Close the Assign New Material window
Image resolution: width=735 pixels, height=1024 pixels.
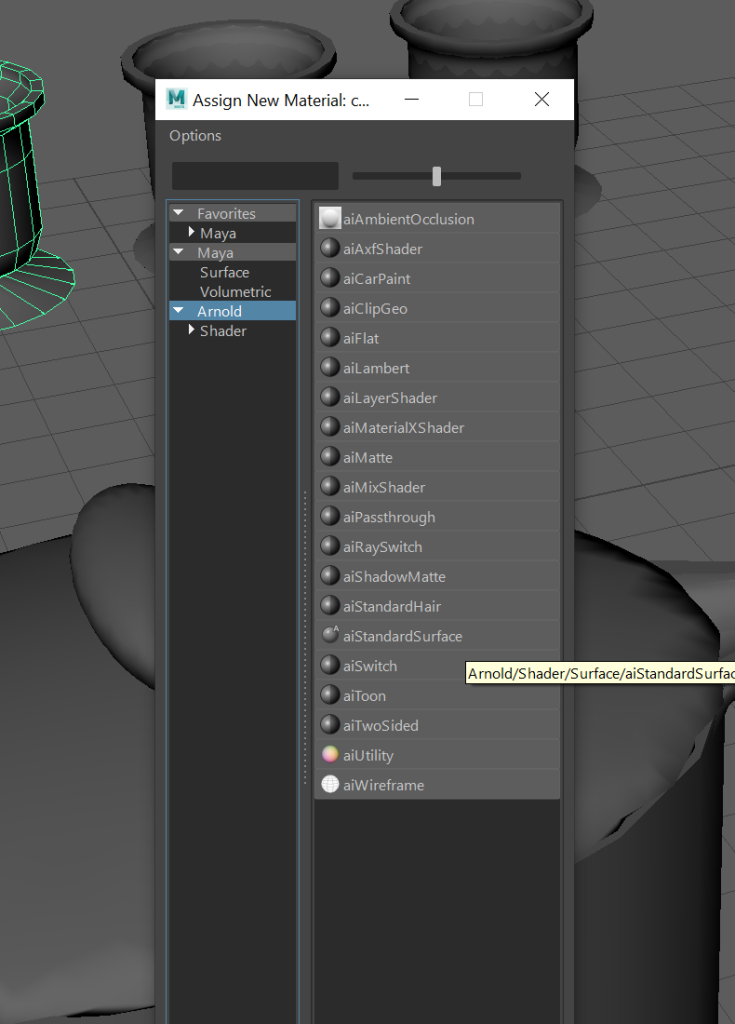(x=542, y=99)
